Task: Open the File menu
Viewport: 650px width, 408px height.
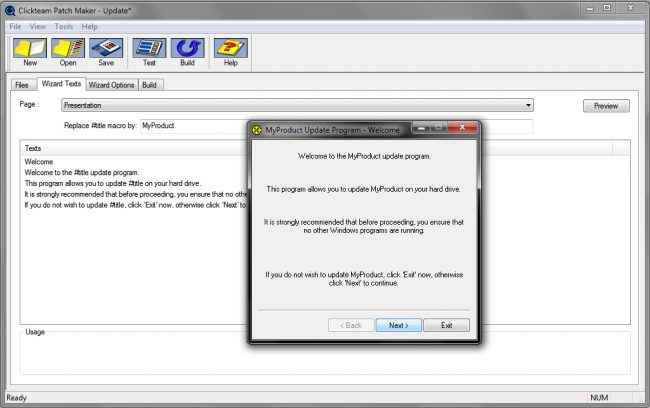Action: coord(16,26)
